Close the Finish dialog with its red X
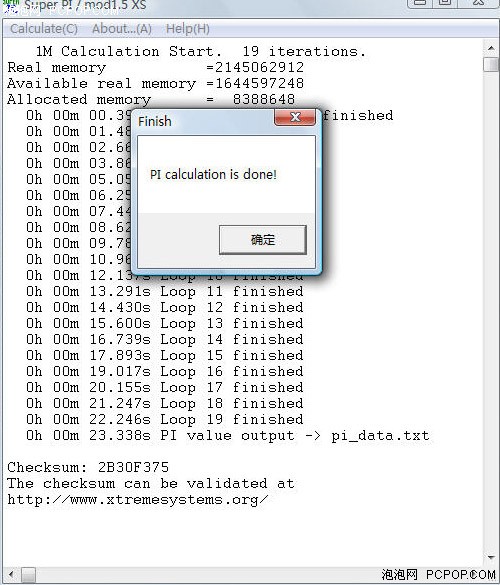 tap(295, 117)
